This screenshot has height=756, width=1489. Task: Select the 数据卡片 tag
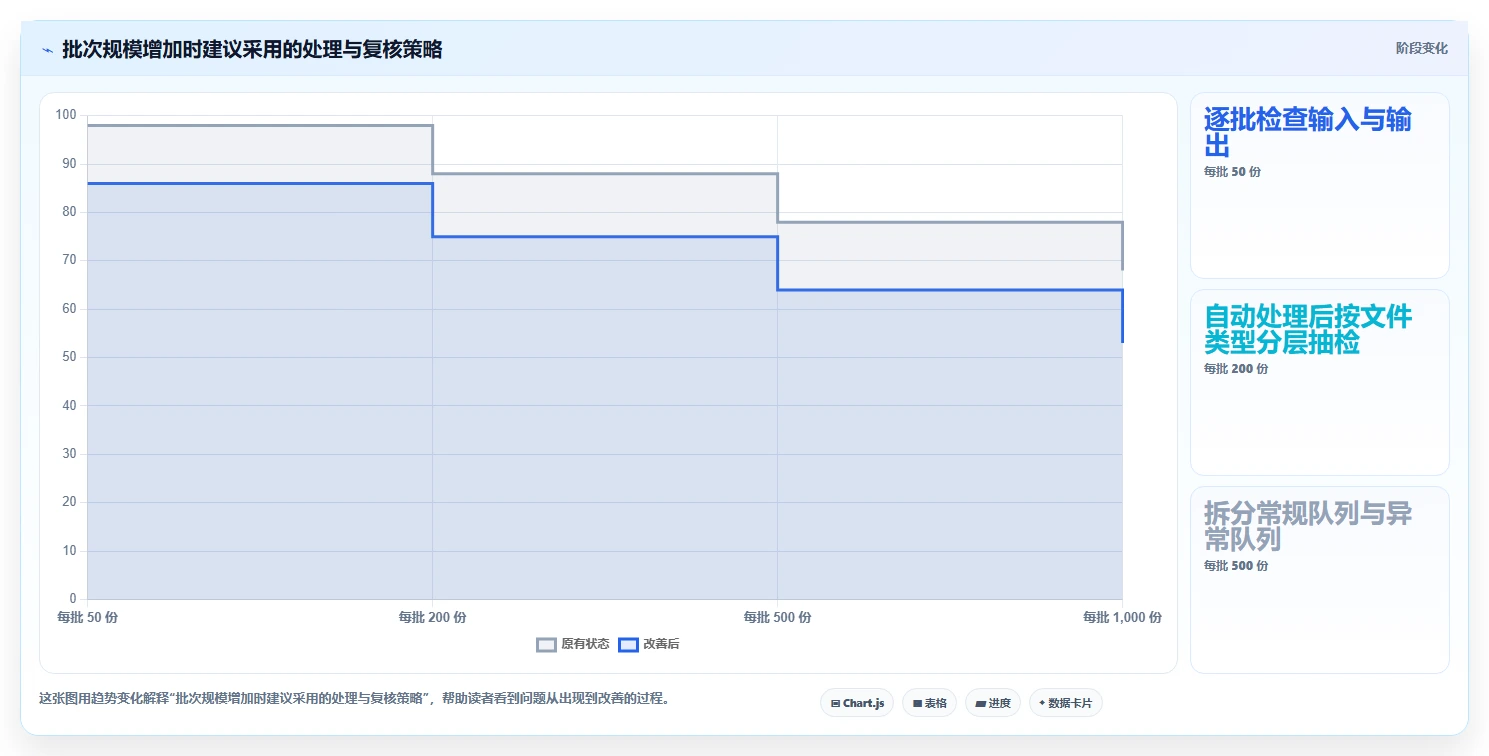(1065, 703)
